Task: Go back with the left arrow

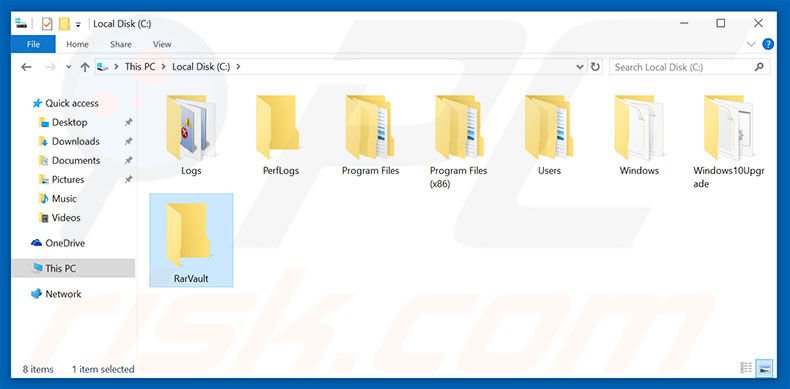Action: click(x=26, y=67)
